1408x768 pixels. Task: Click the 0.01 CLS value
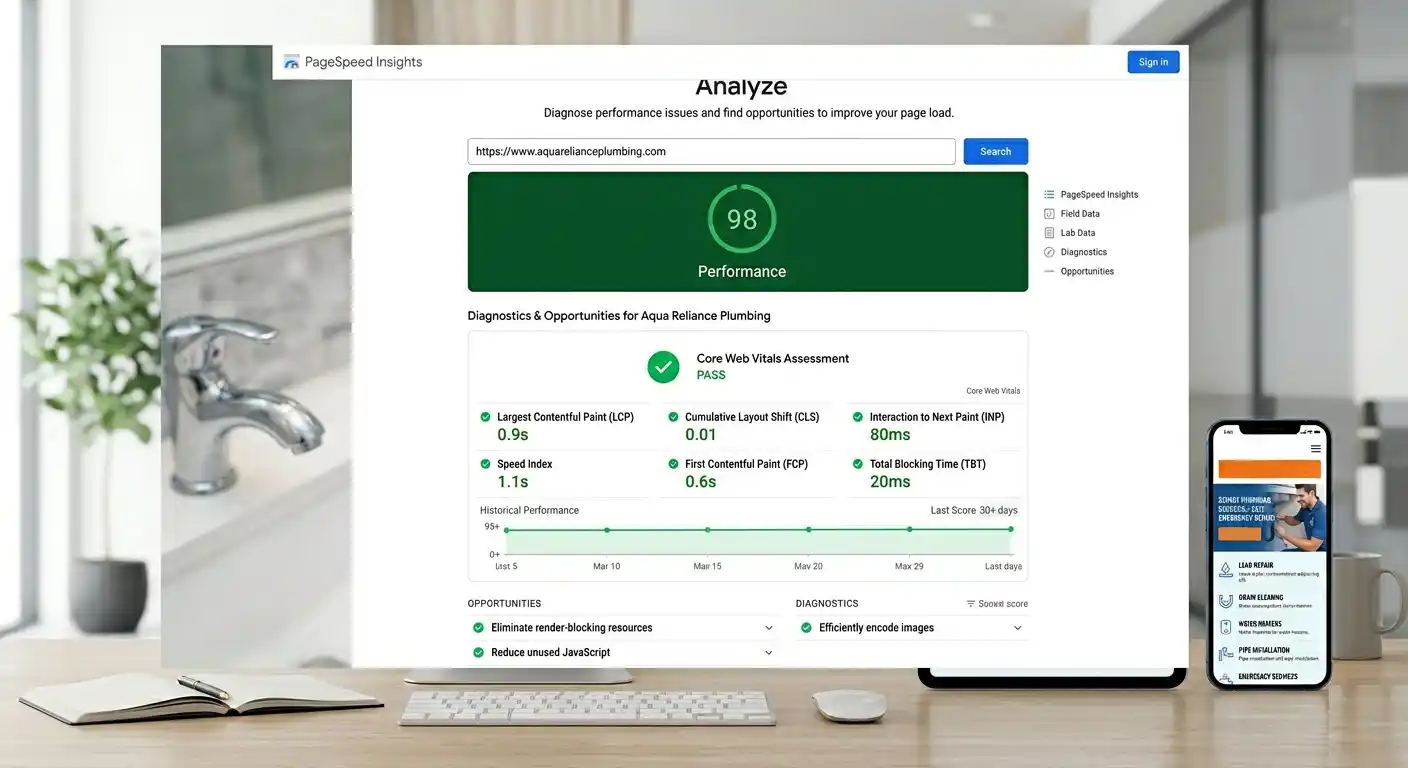[x=701, y=435]
